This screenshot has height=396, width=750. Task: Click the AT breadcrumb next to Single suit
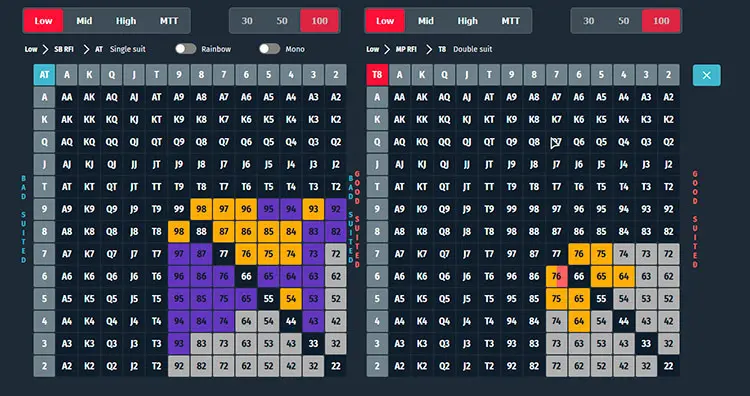click(99, 49)
